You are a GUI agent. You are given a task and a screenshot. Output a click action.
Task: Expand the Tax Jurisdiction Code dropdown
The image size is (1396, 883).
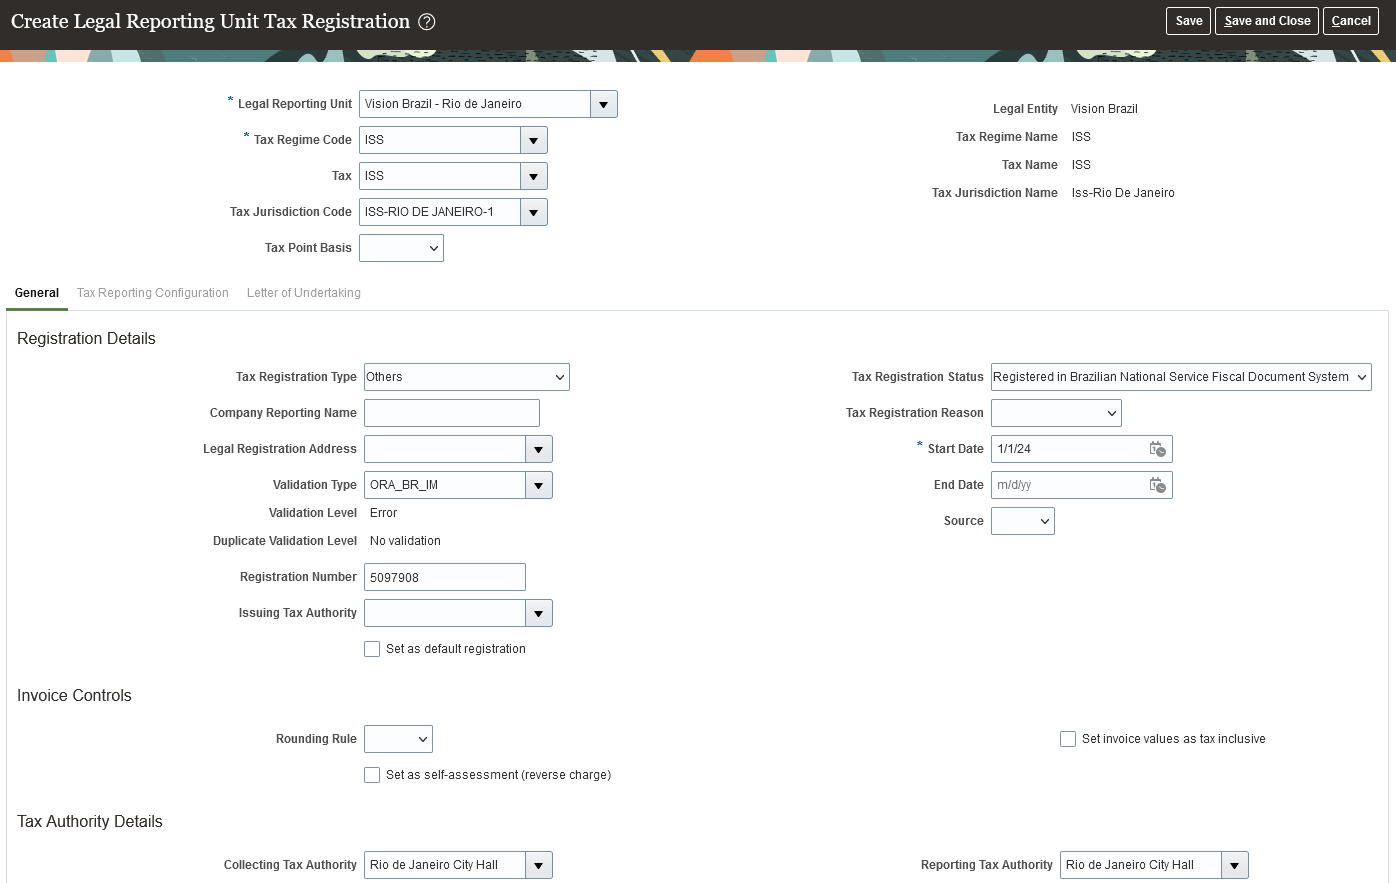535,212
